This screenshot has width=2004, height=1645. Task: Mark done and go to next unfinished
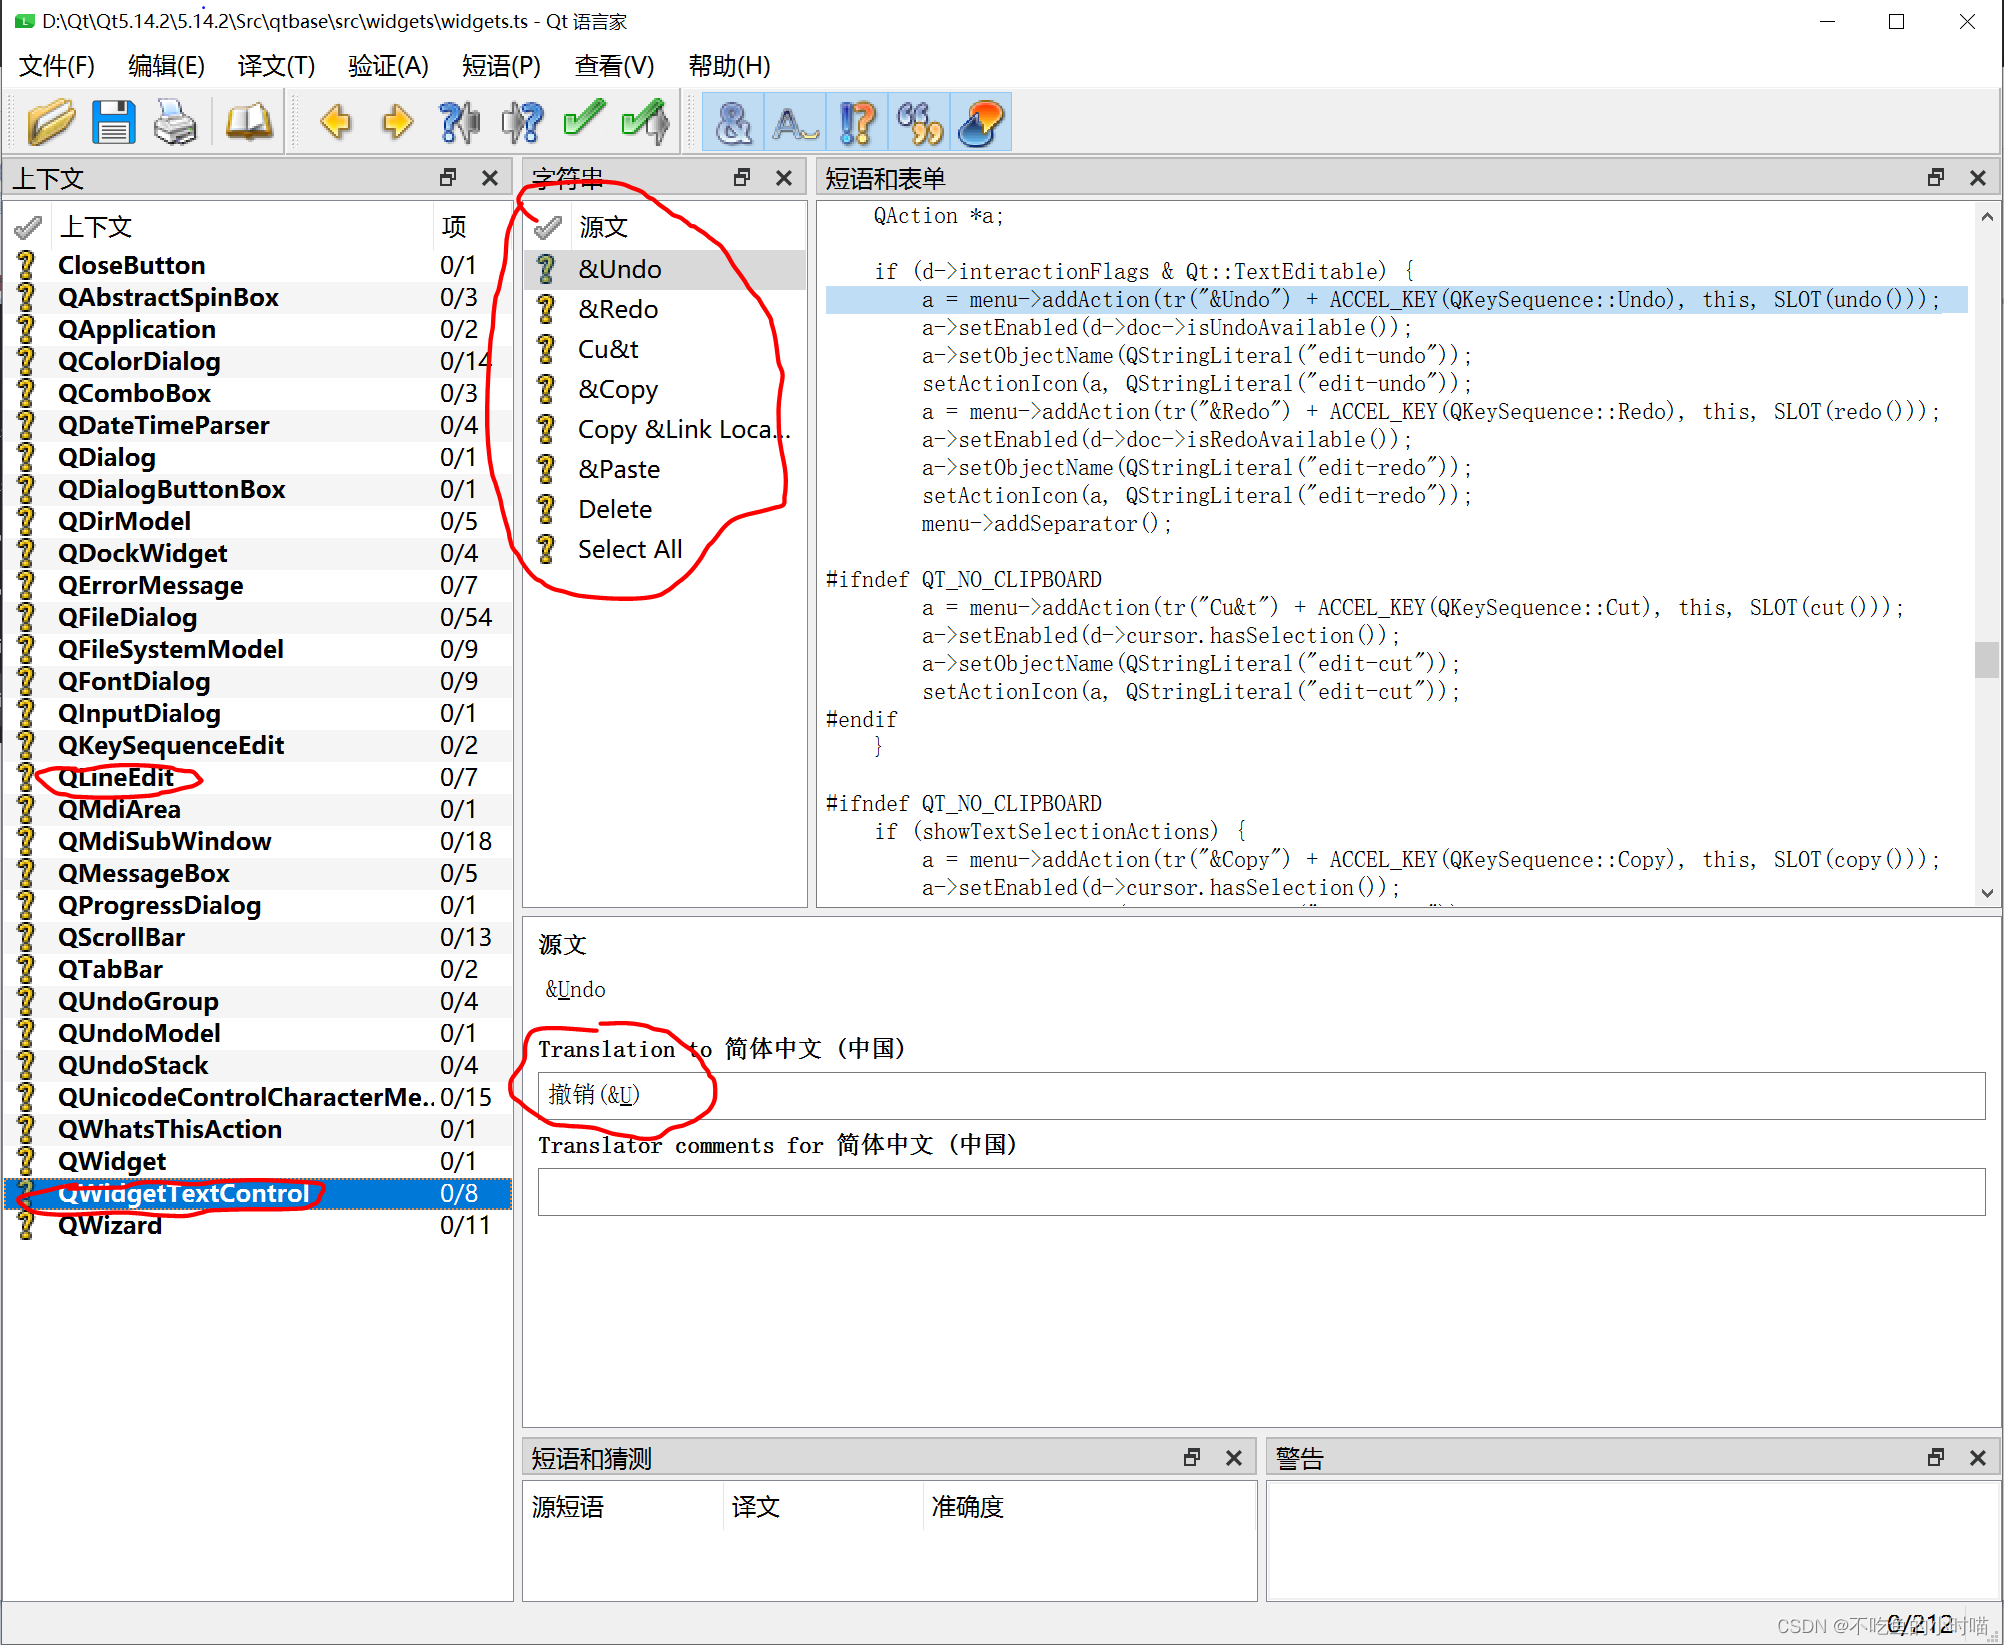point(646,122)
